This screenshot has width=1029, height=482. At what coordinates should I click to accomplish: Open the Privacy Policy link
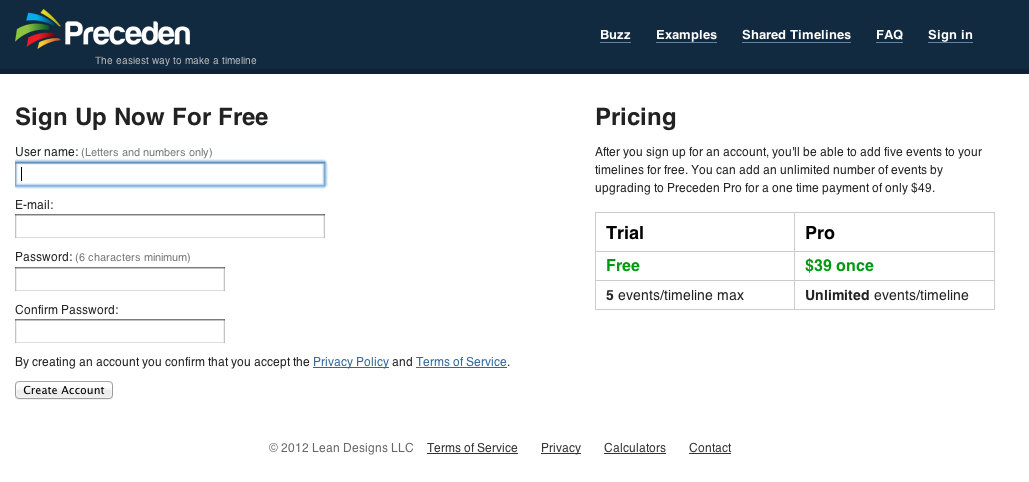coord(350,362)
